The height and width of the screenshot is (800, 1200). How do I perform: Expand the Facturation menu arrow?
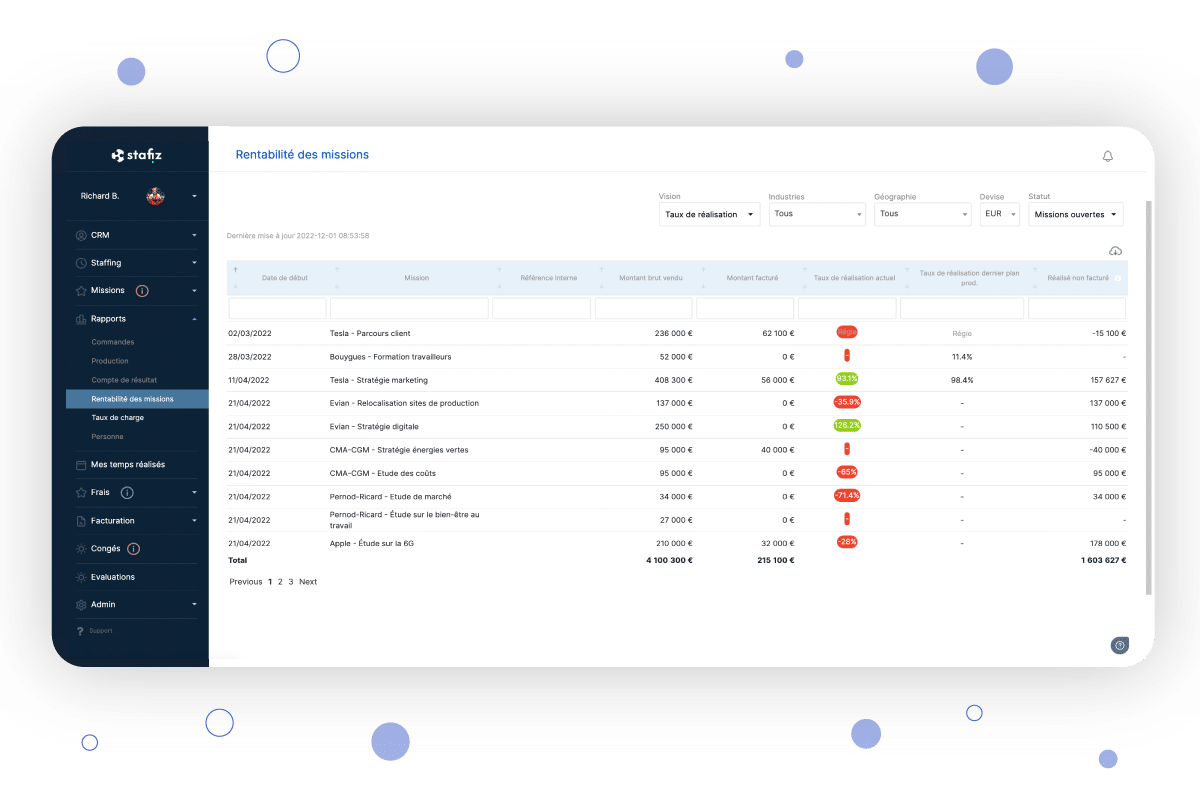[195, 521]
